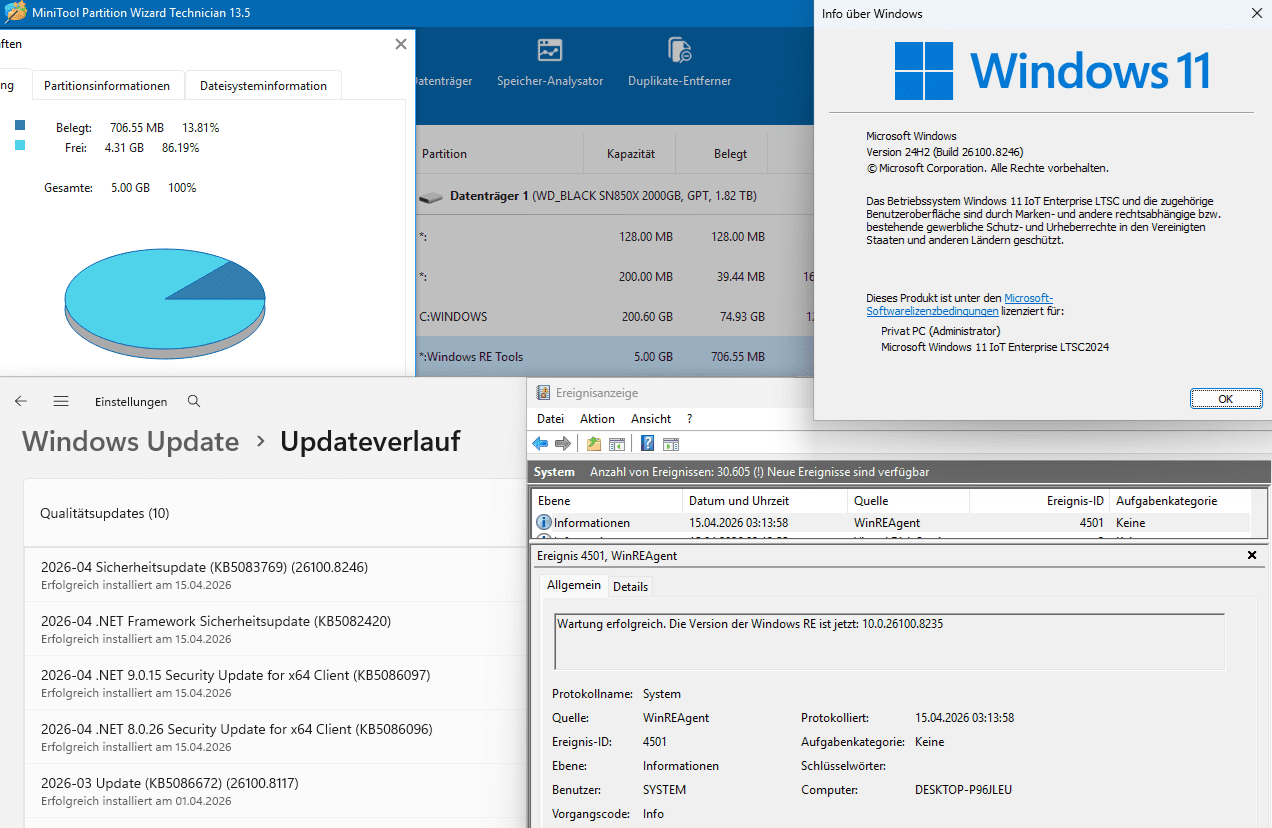Click the Ereignisanzeige title bar app icon
This screenshot has width=1272, height=828.
543,393
